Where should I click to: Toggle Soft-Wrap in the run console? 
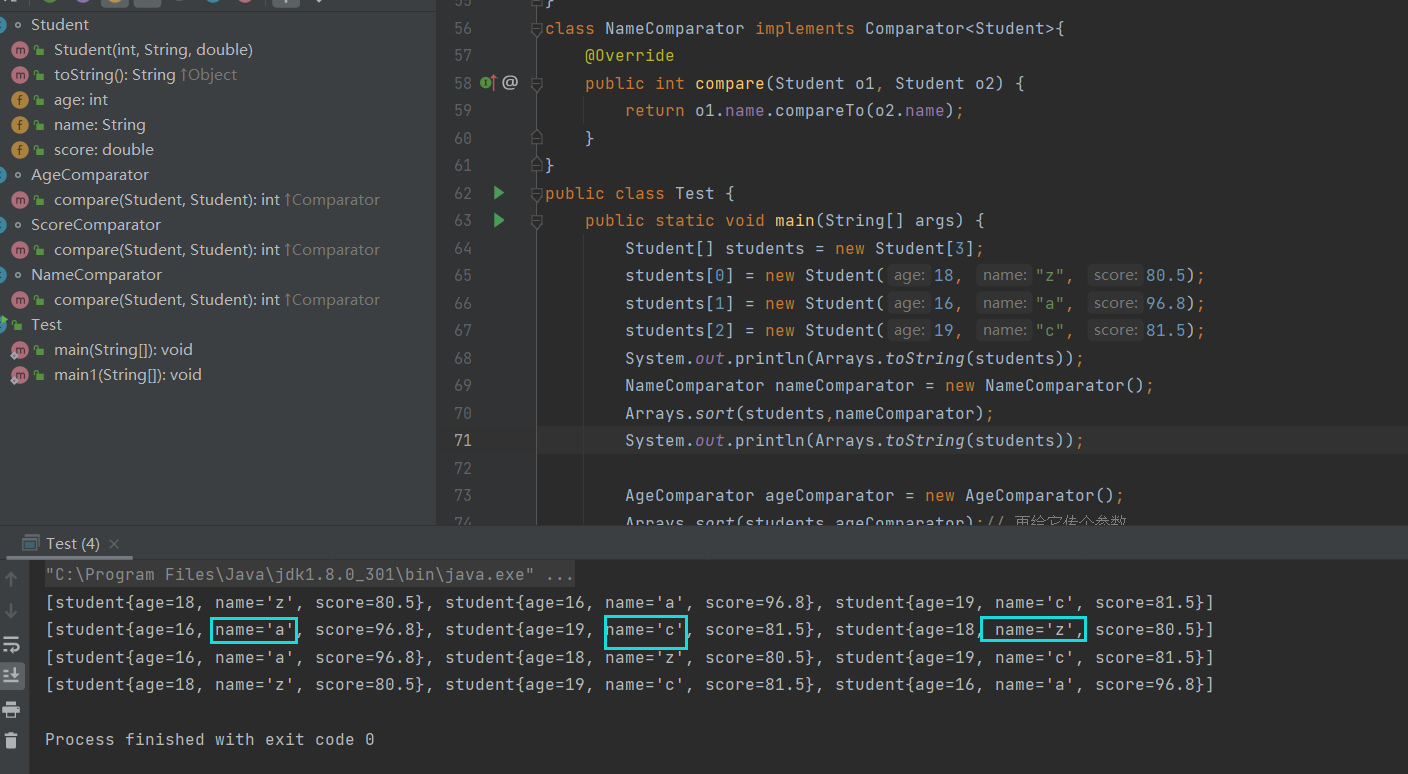pyautogui.click(x=11, y=643)
